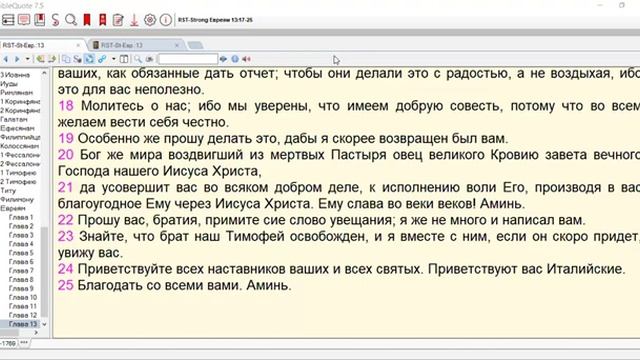Select book 'Филимону' in list
The width and height of the screenshot is (640, 360).
(17, 200)
